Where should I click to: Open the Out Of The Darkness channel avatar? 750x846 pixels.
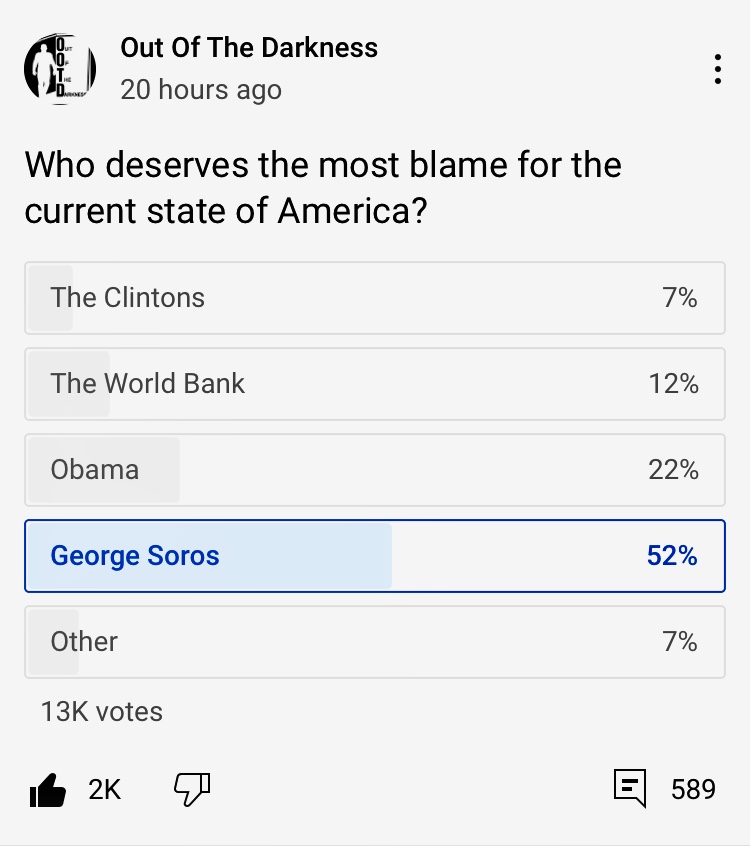[60, 68]
